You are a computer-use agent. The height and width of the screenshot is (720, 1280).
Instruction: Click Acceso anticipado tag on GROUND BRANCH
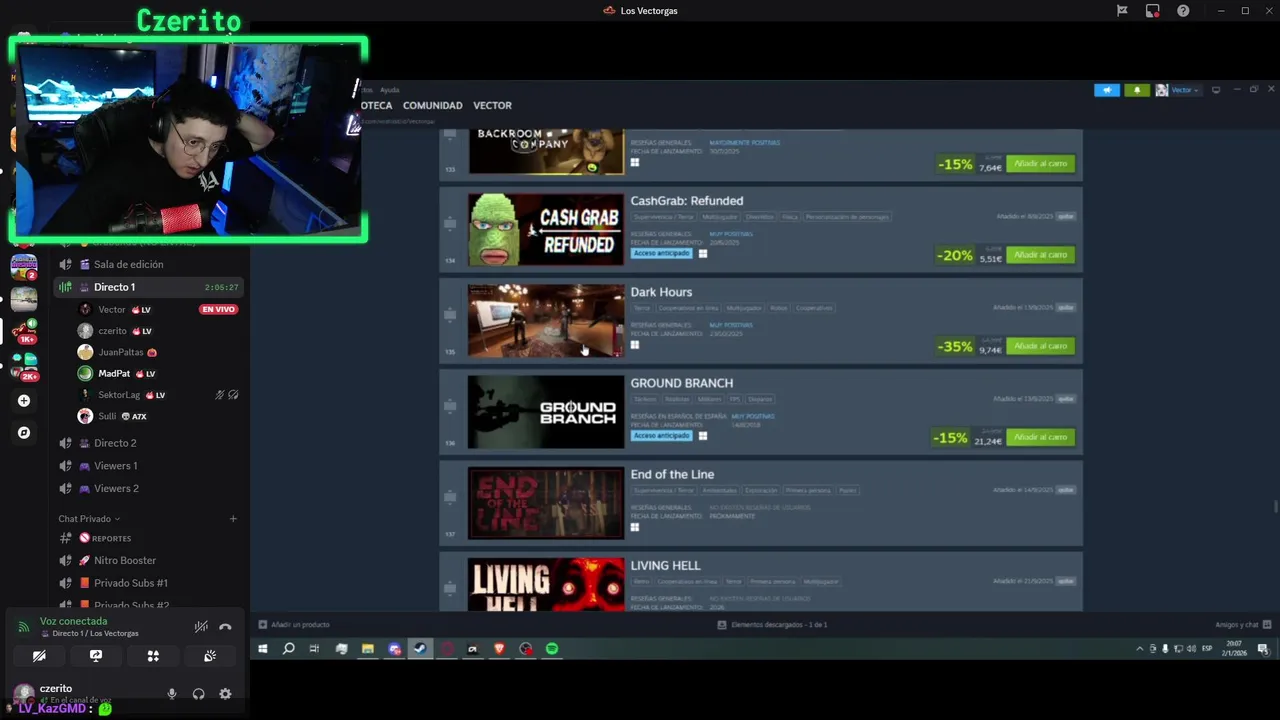(x=661, y=436)
